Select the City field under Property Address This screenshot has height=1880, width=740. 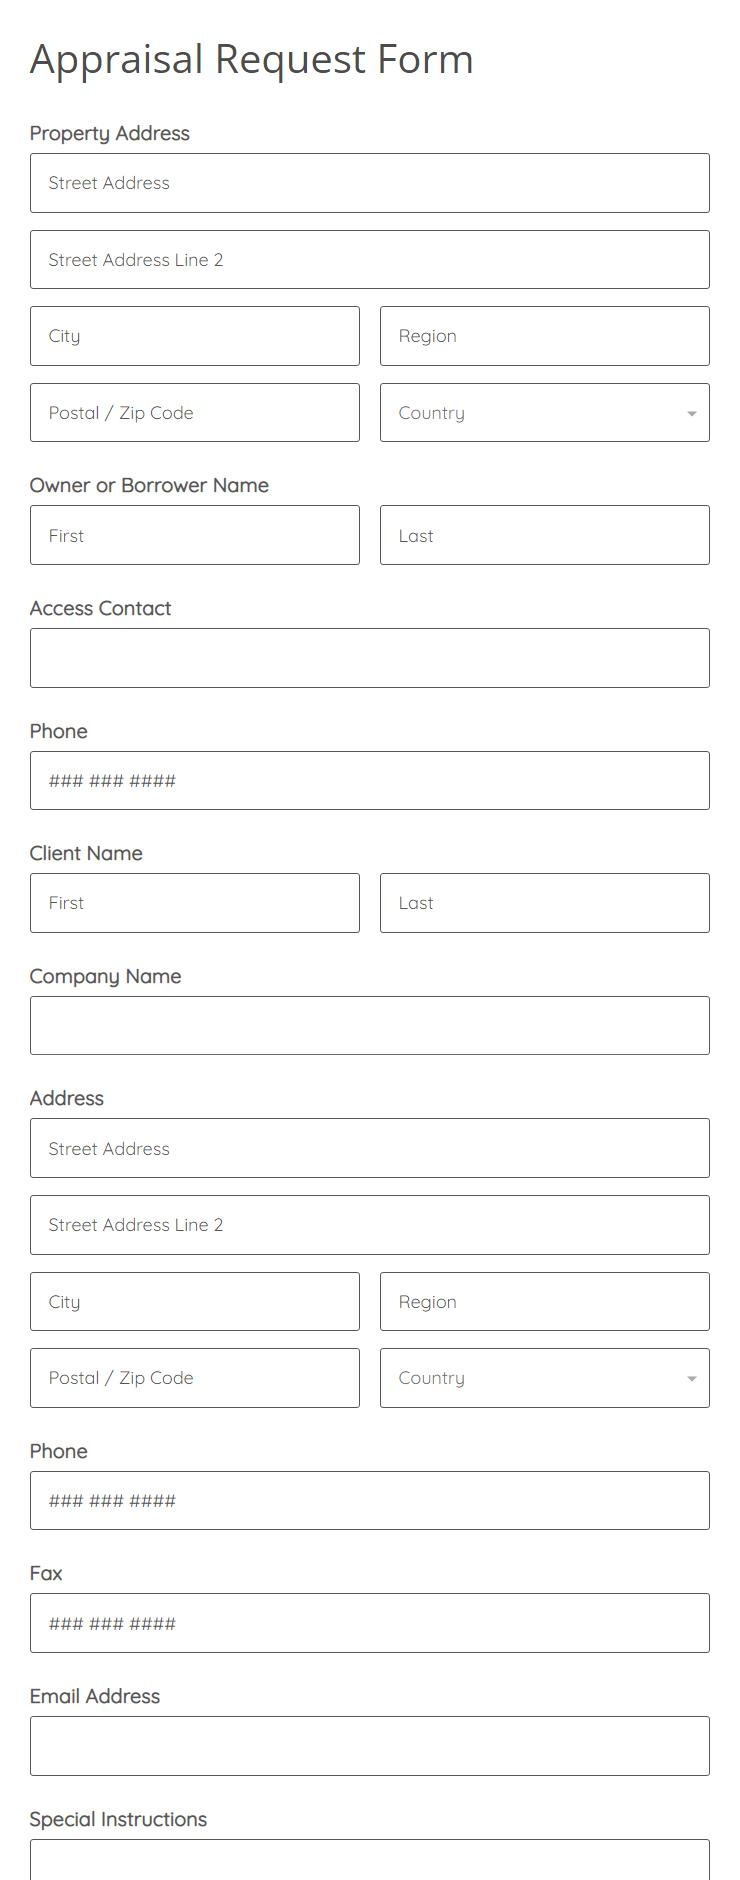(194, 335)
